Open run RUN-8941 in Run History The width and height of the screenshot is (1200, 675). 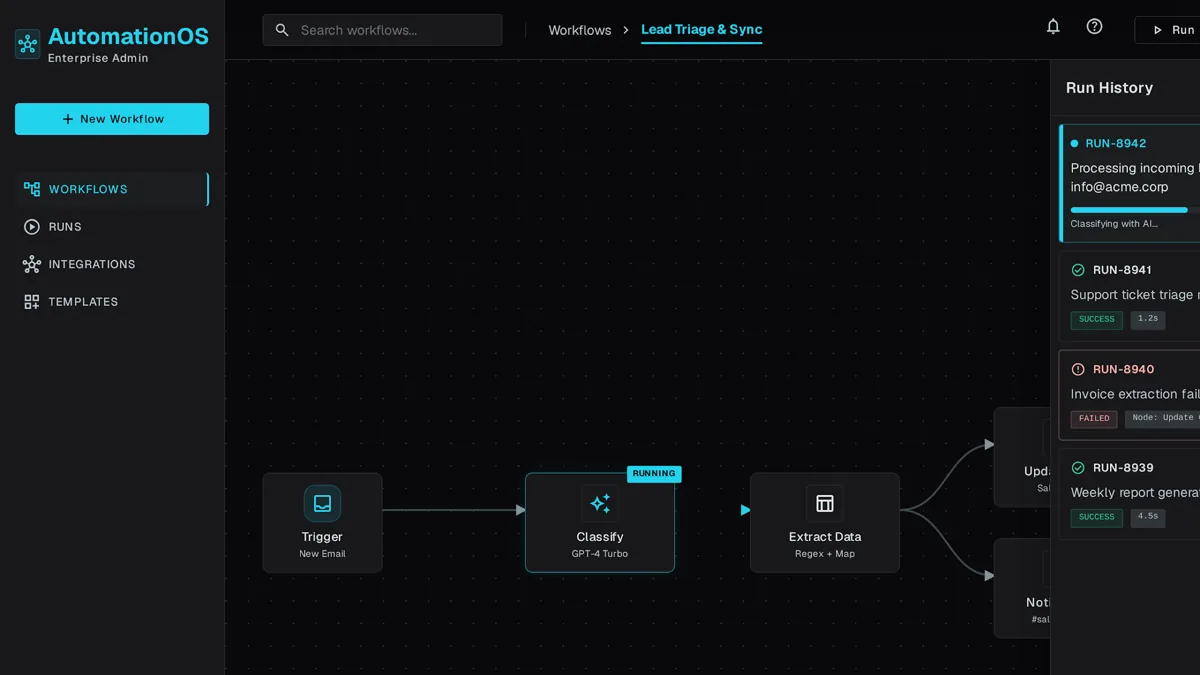[x=1130, y=296]
